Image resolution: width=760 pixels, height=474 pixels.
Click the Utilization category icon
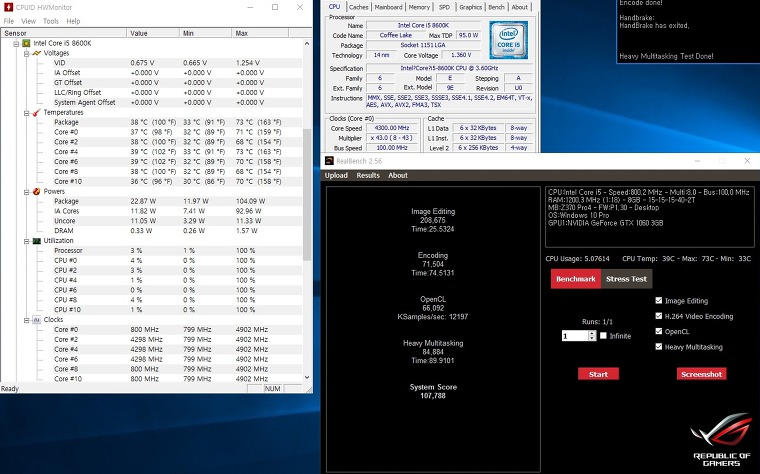click(36, 241)
